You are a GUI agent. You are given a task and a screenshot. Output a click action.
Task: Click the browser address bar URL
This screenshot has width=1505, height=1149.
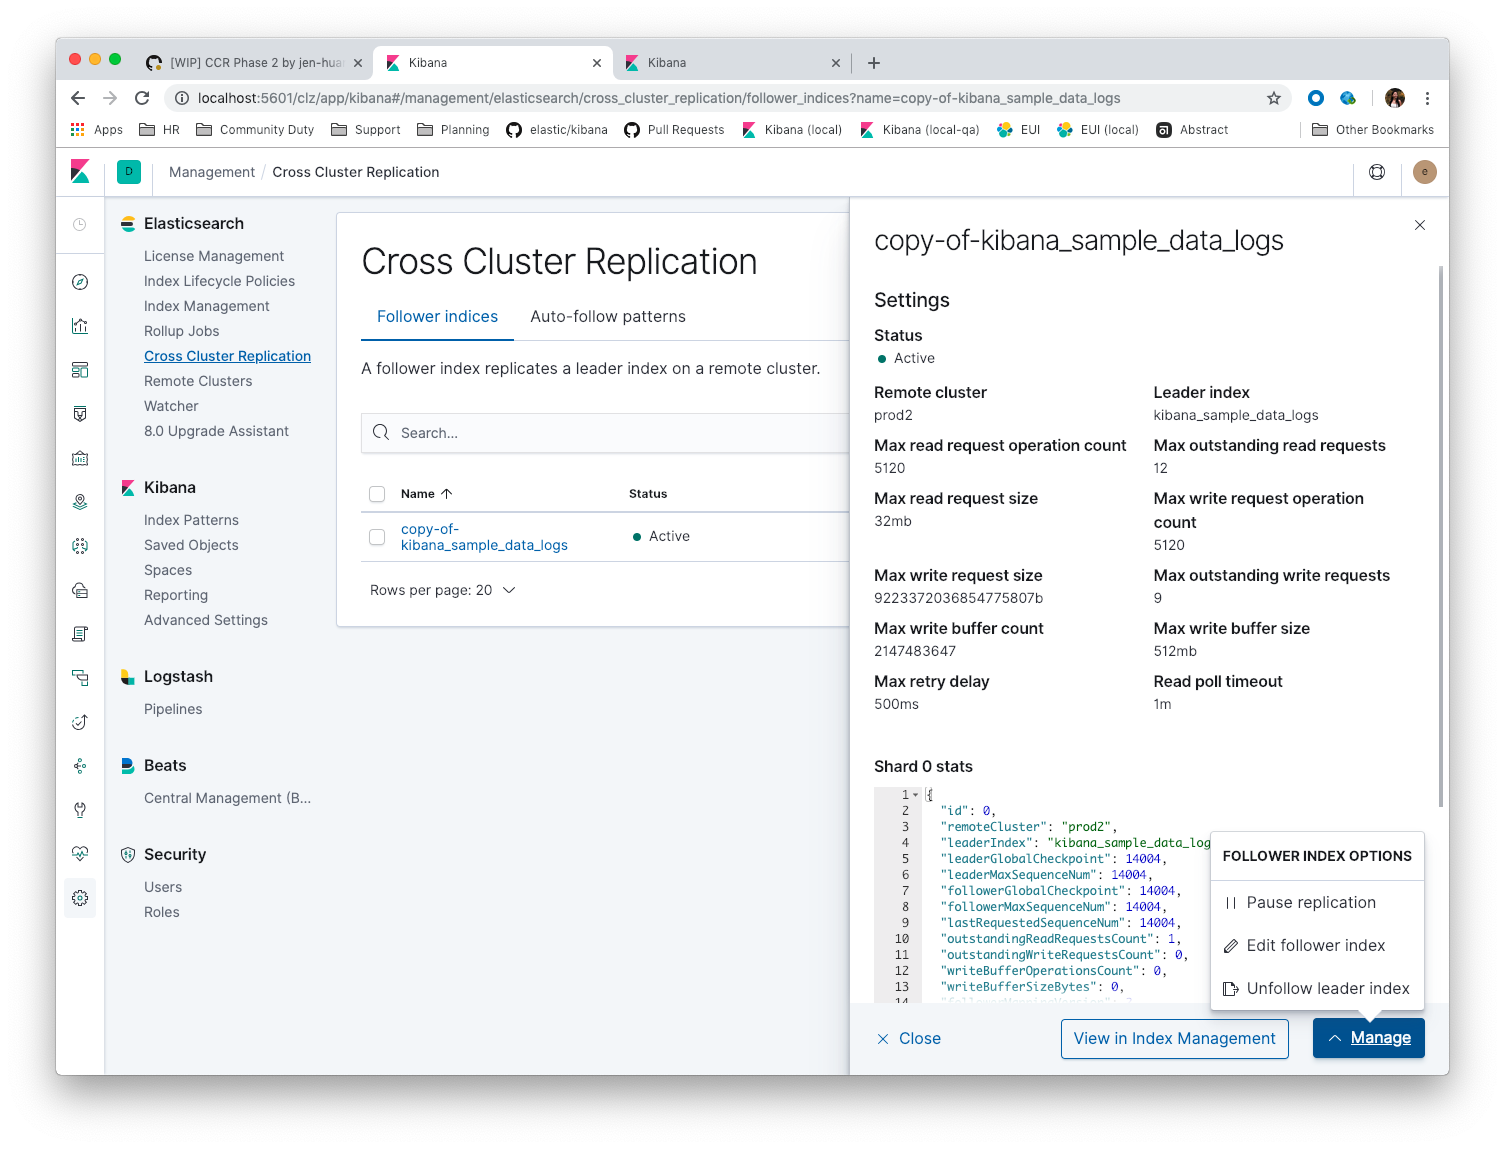[659, 98]
